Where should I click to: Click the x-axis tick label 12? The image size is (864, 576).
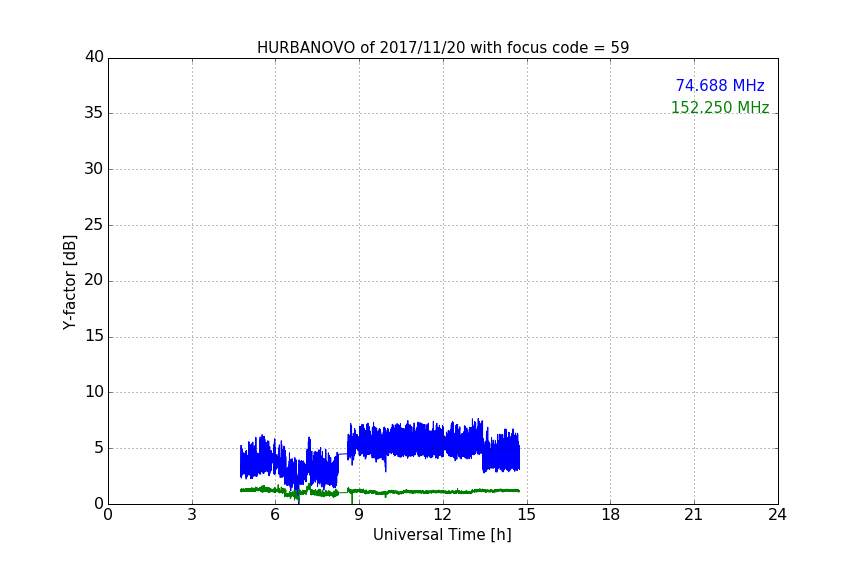442,515
